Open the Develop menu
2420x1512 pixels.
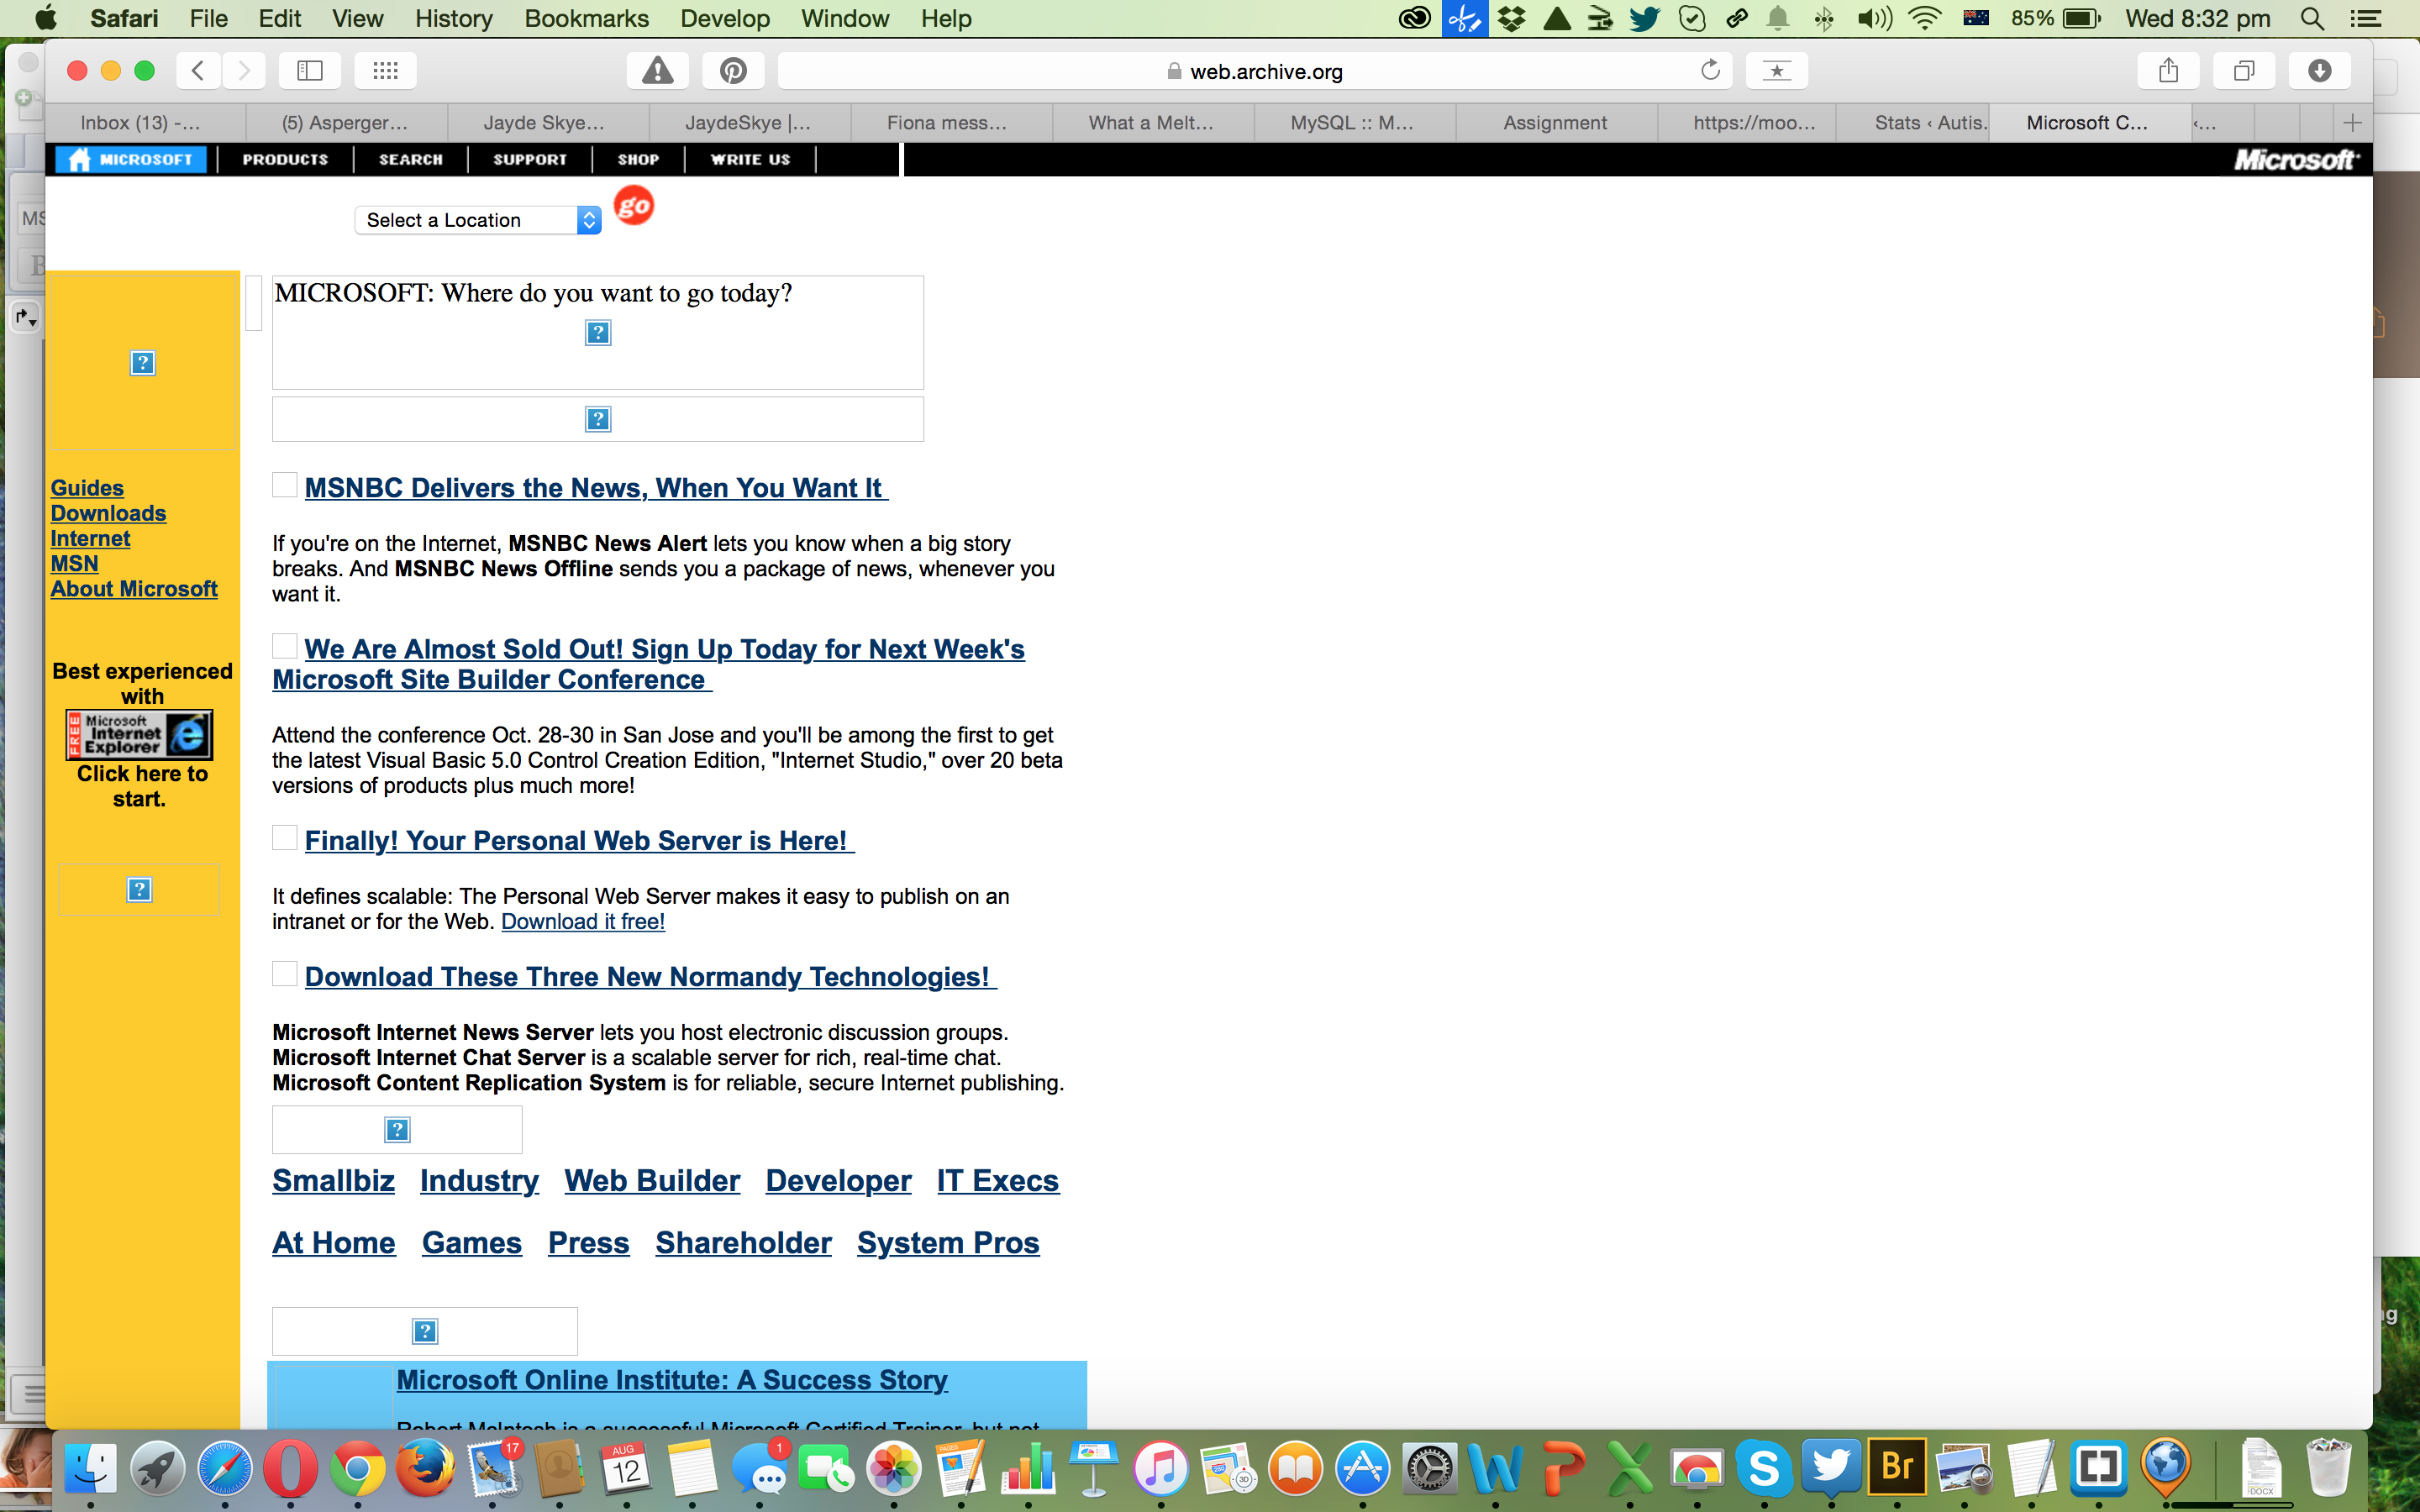tap(725, 18)
